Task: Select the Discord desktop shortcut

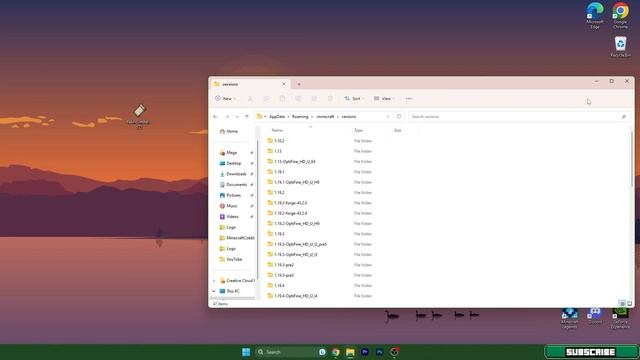Action: (x=595, y=316)
